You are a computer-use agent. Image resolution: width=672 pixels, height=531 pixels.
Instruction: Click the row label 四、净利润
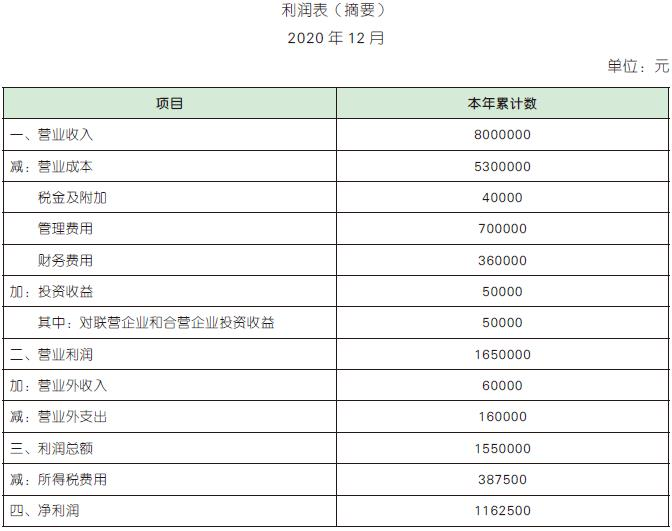[x=45, y=510]
